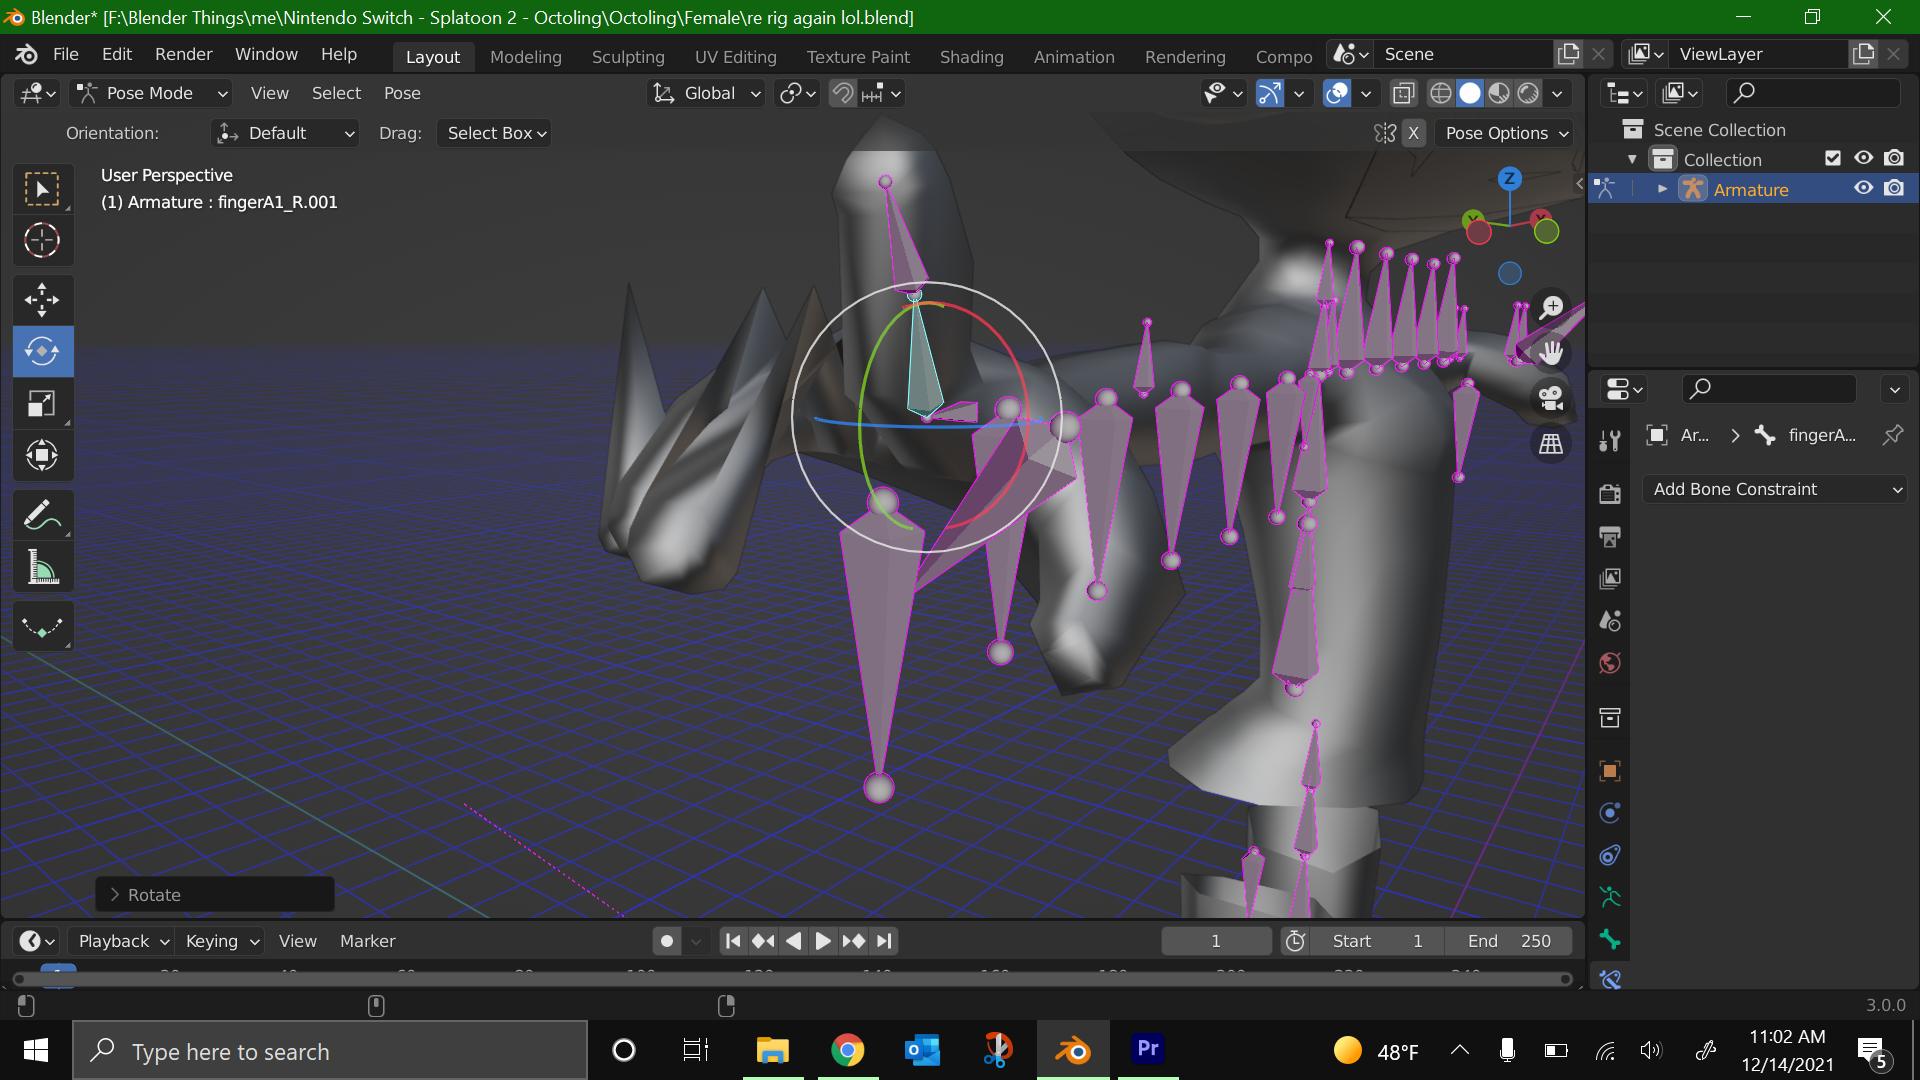Switch to the Animation workspace tab
Screen dimensions: 1920x1080
1073,57
